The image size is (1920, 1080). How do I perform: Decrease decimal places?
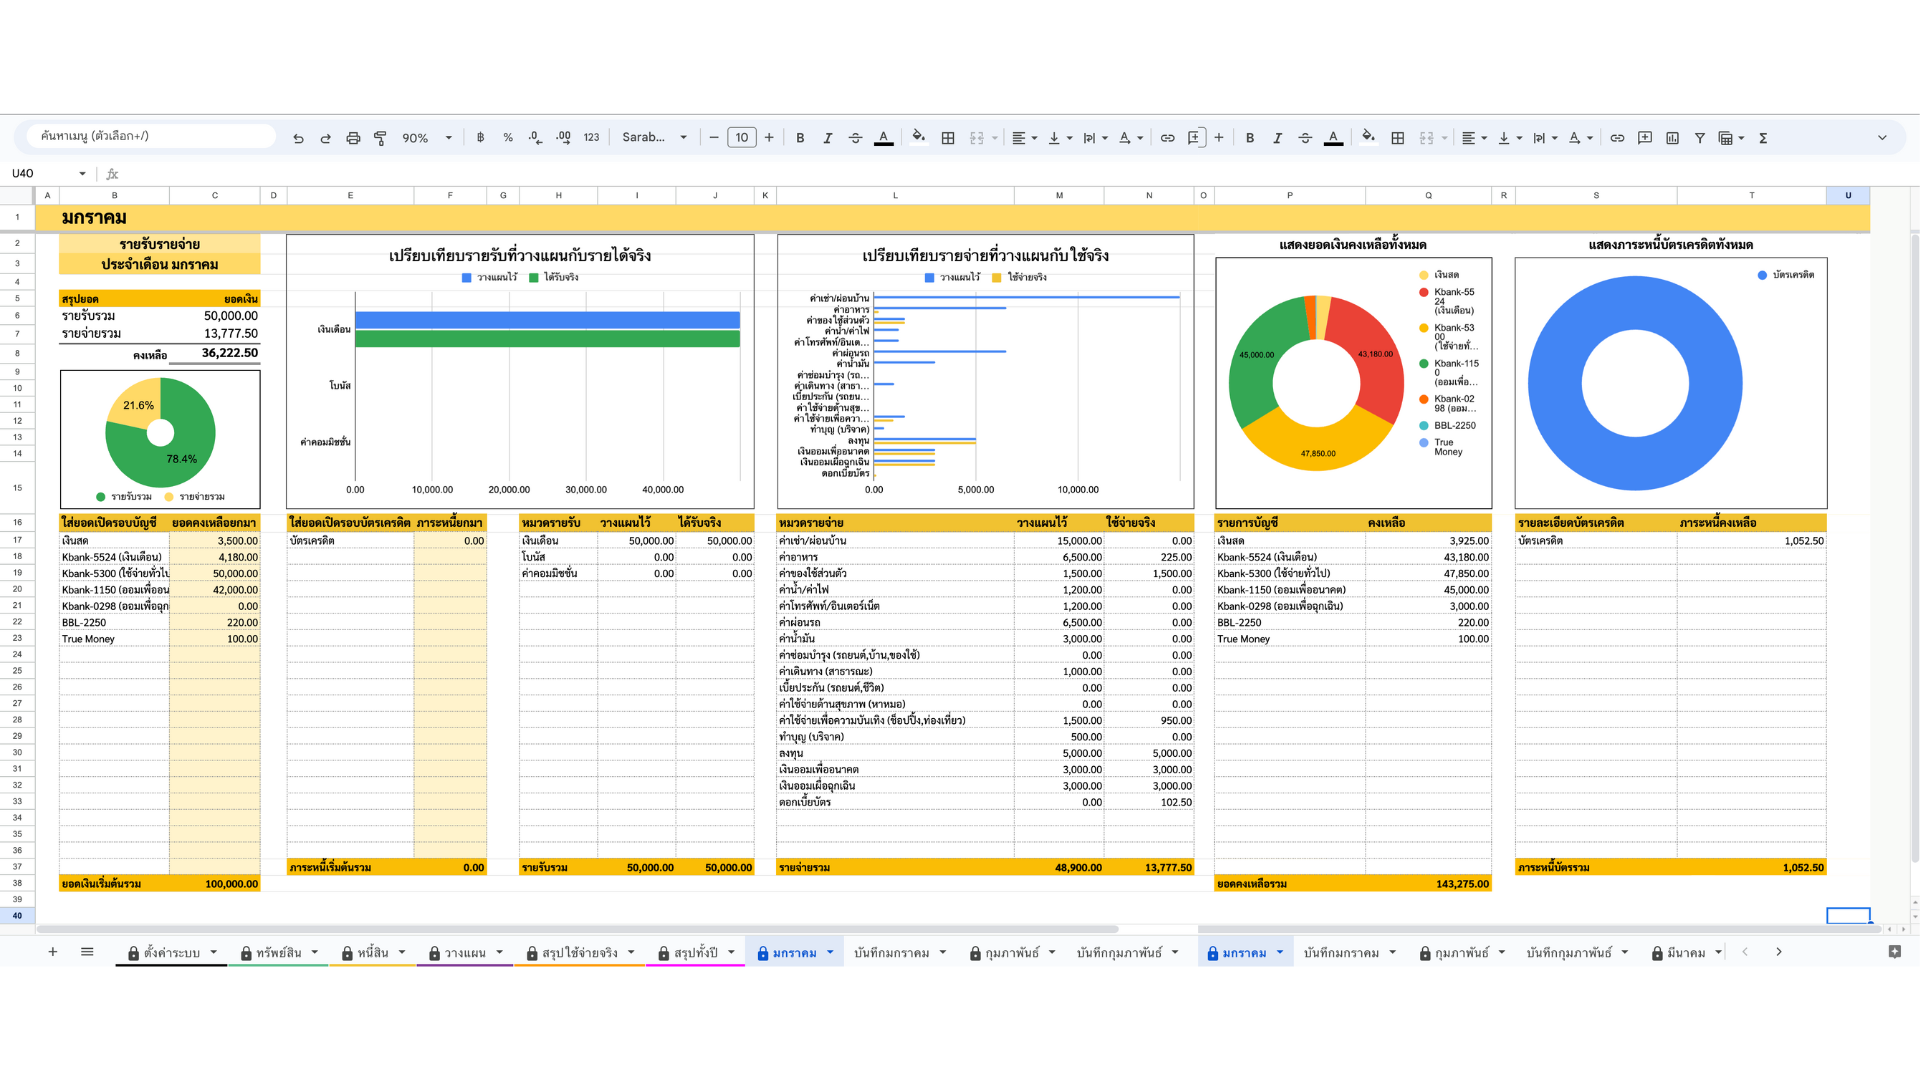(535, 138)
